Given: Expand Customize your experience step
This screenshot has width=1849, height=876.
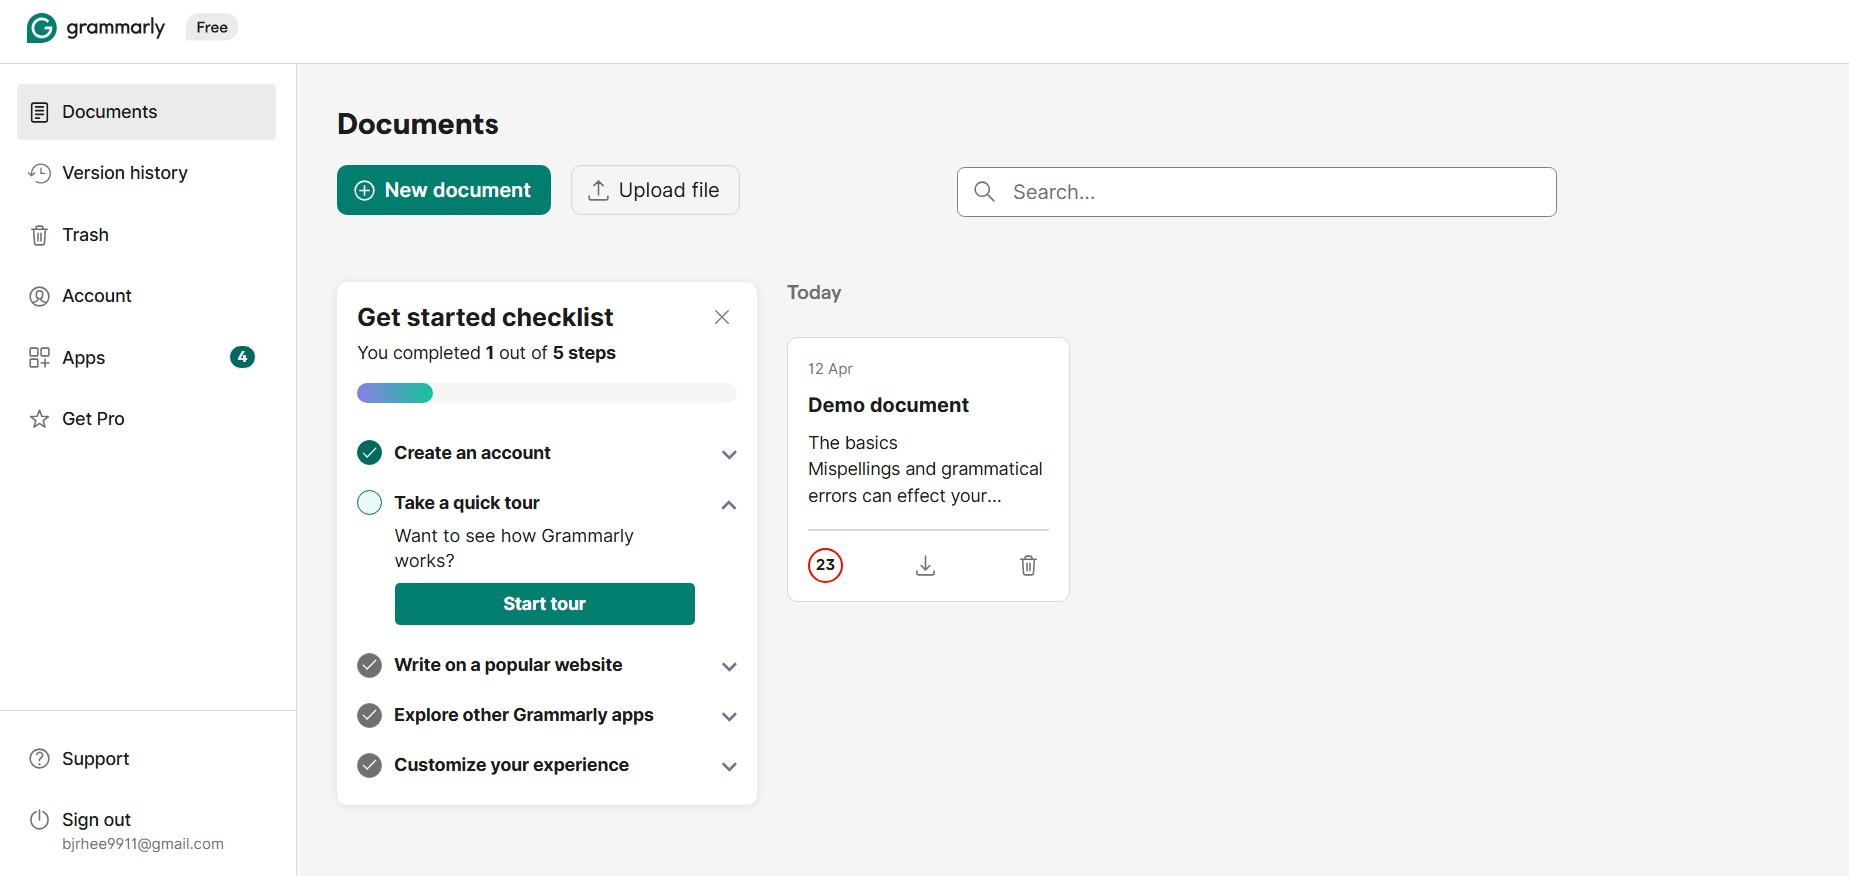Looking at the screenshot, I should pyautogui.click(x=729, y=767).
